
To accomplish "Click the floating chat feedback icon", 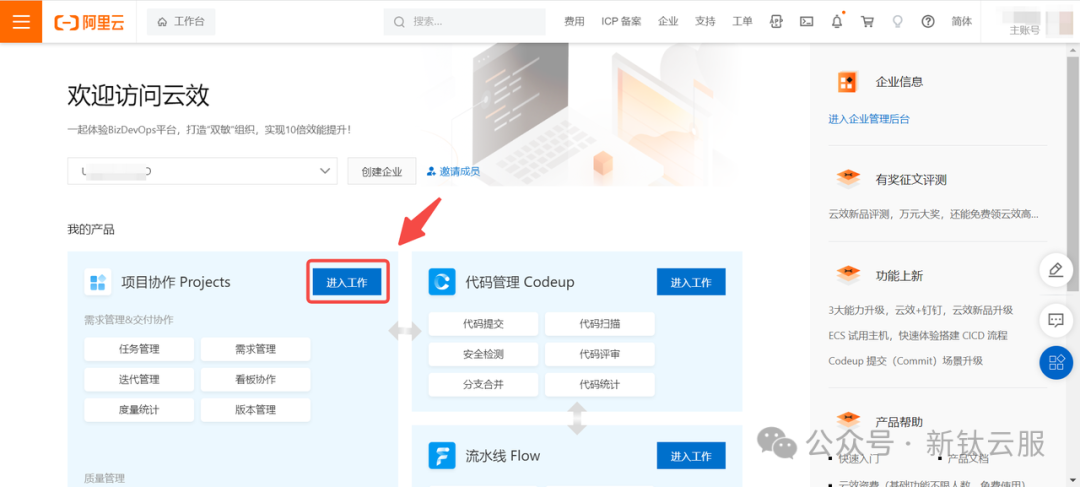I will coord(1055,320).
